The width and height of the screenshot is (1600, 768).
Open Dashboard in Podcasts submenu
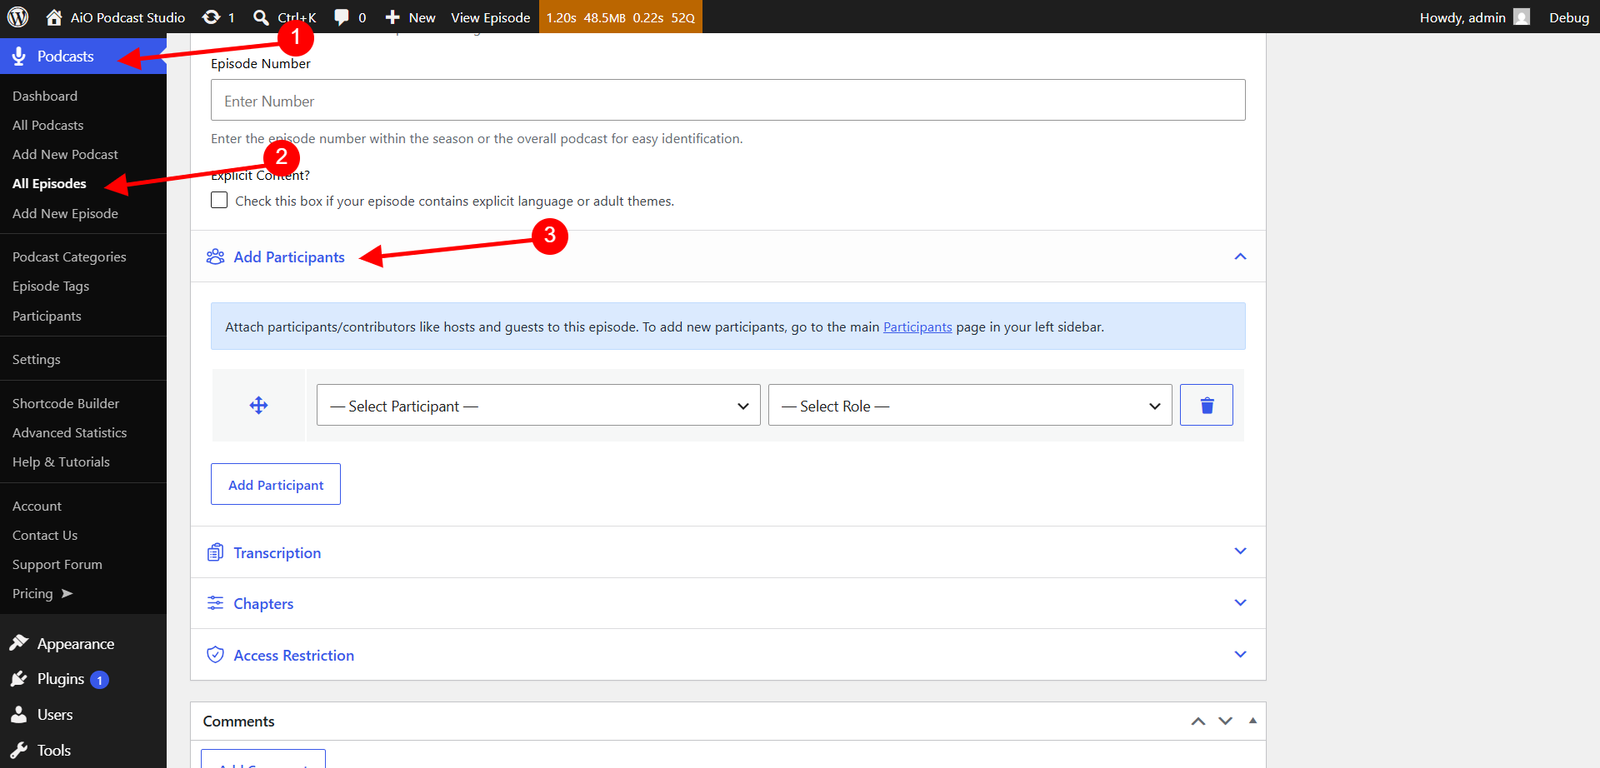coord(45,96)
